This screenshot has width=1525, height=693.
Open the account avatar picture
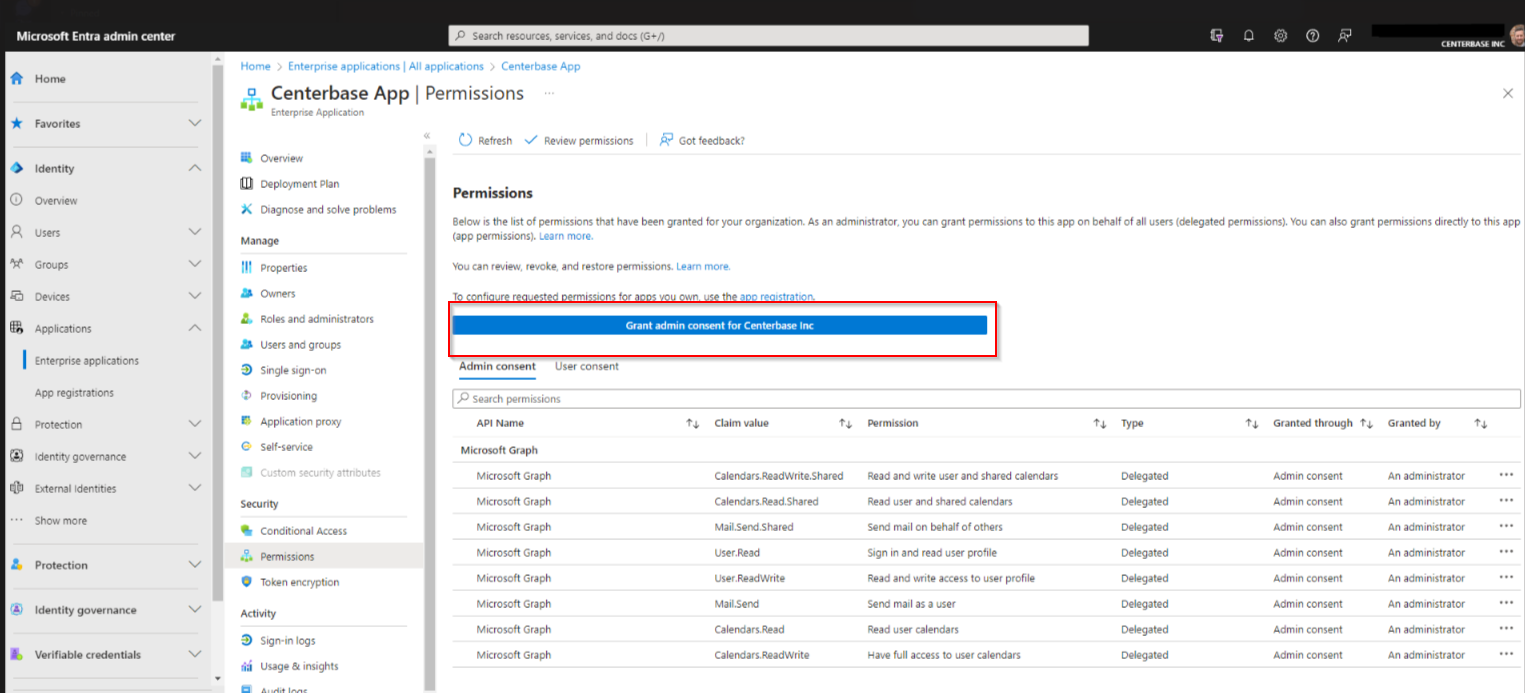click(x=1516, y=36)
